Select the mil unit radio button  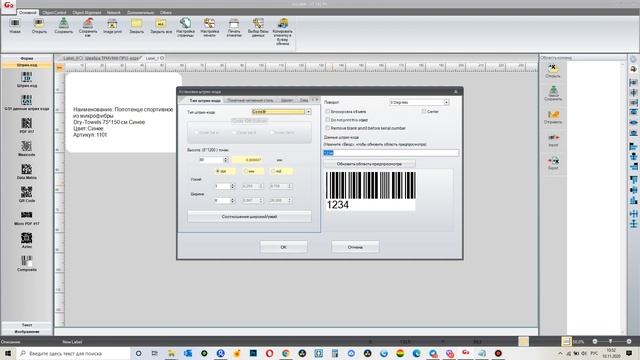click(x=273, y=171)
